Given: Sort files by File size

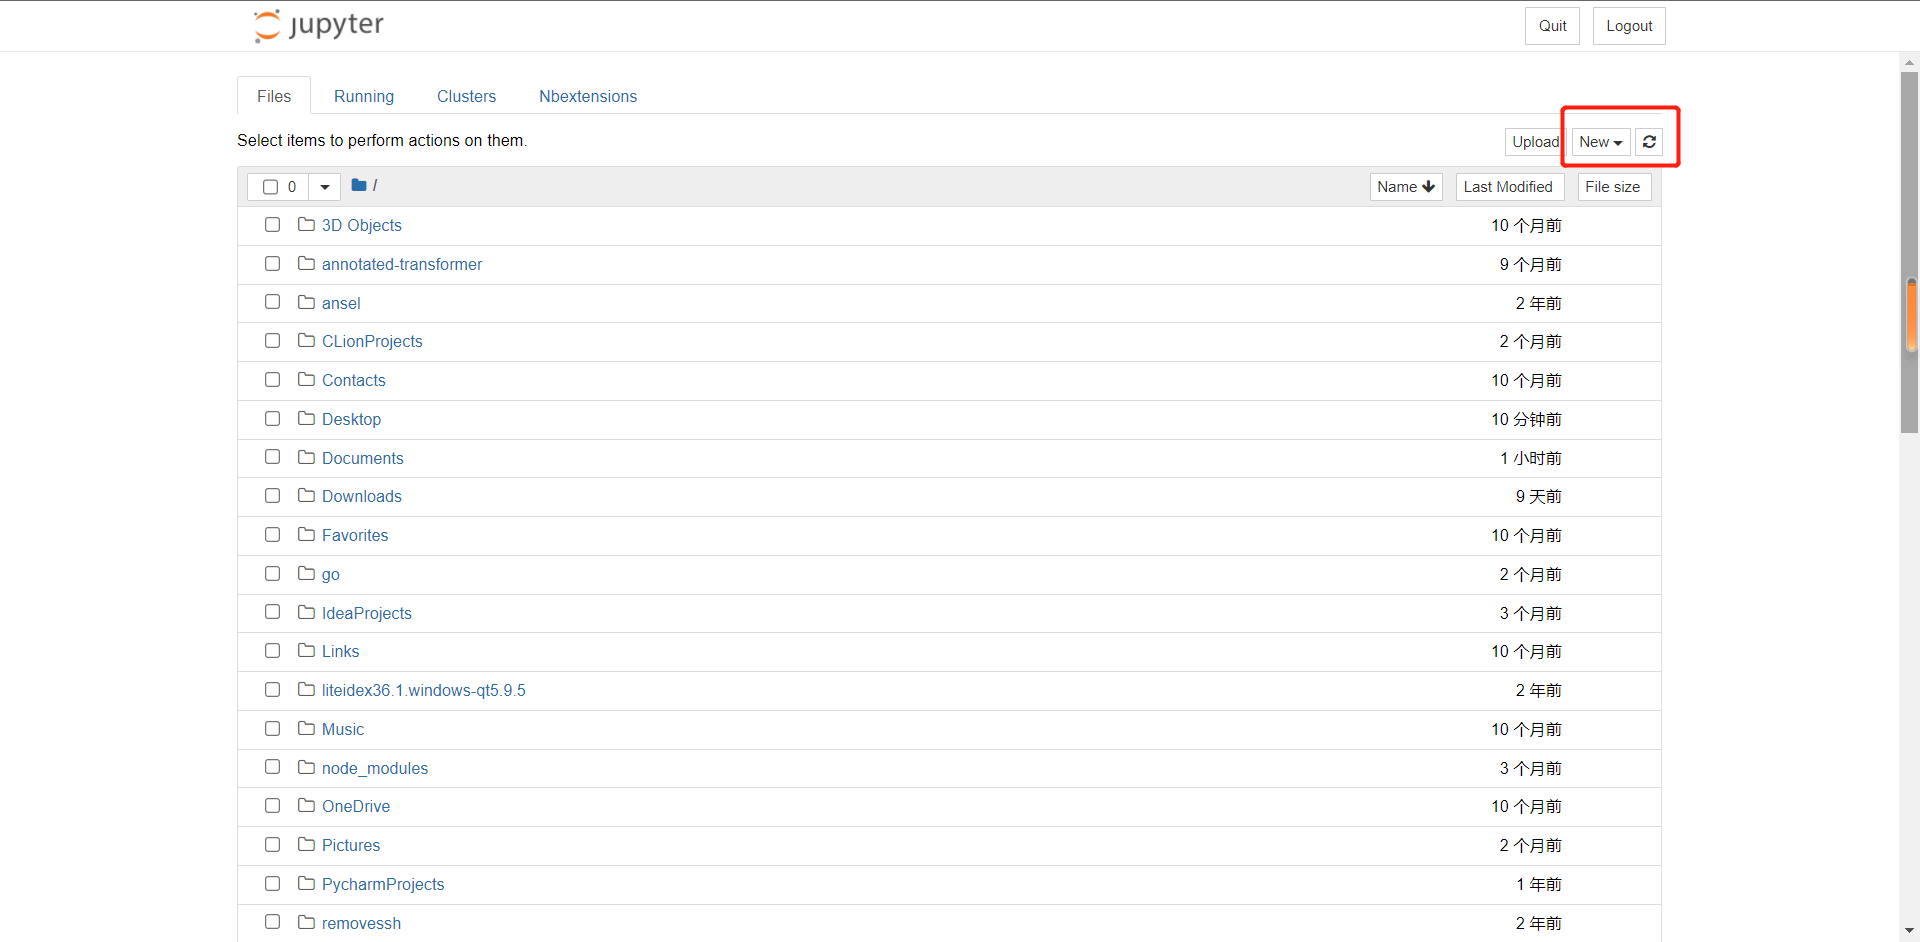Looking at the screenshot, I should [1614, 187].
